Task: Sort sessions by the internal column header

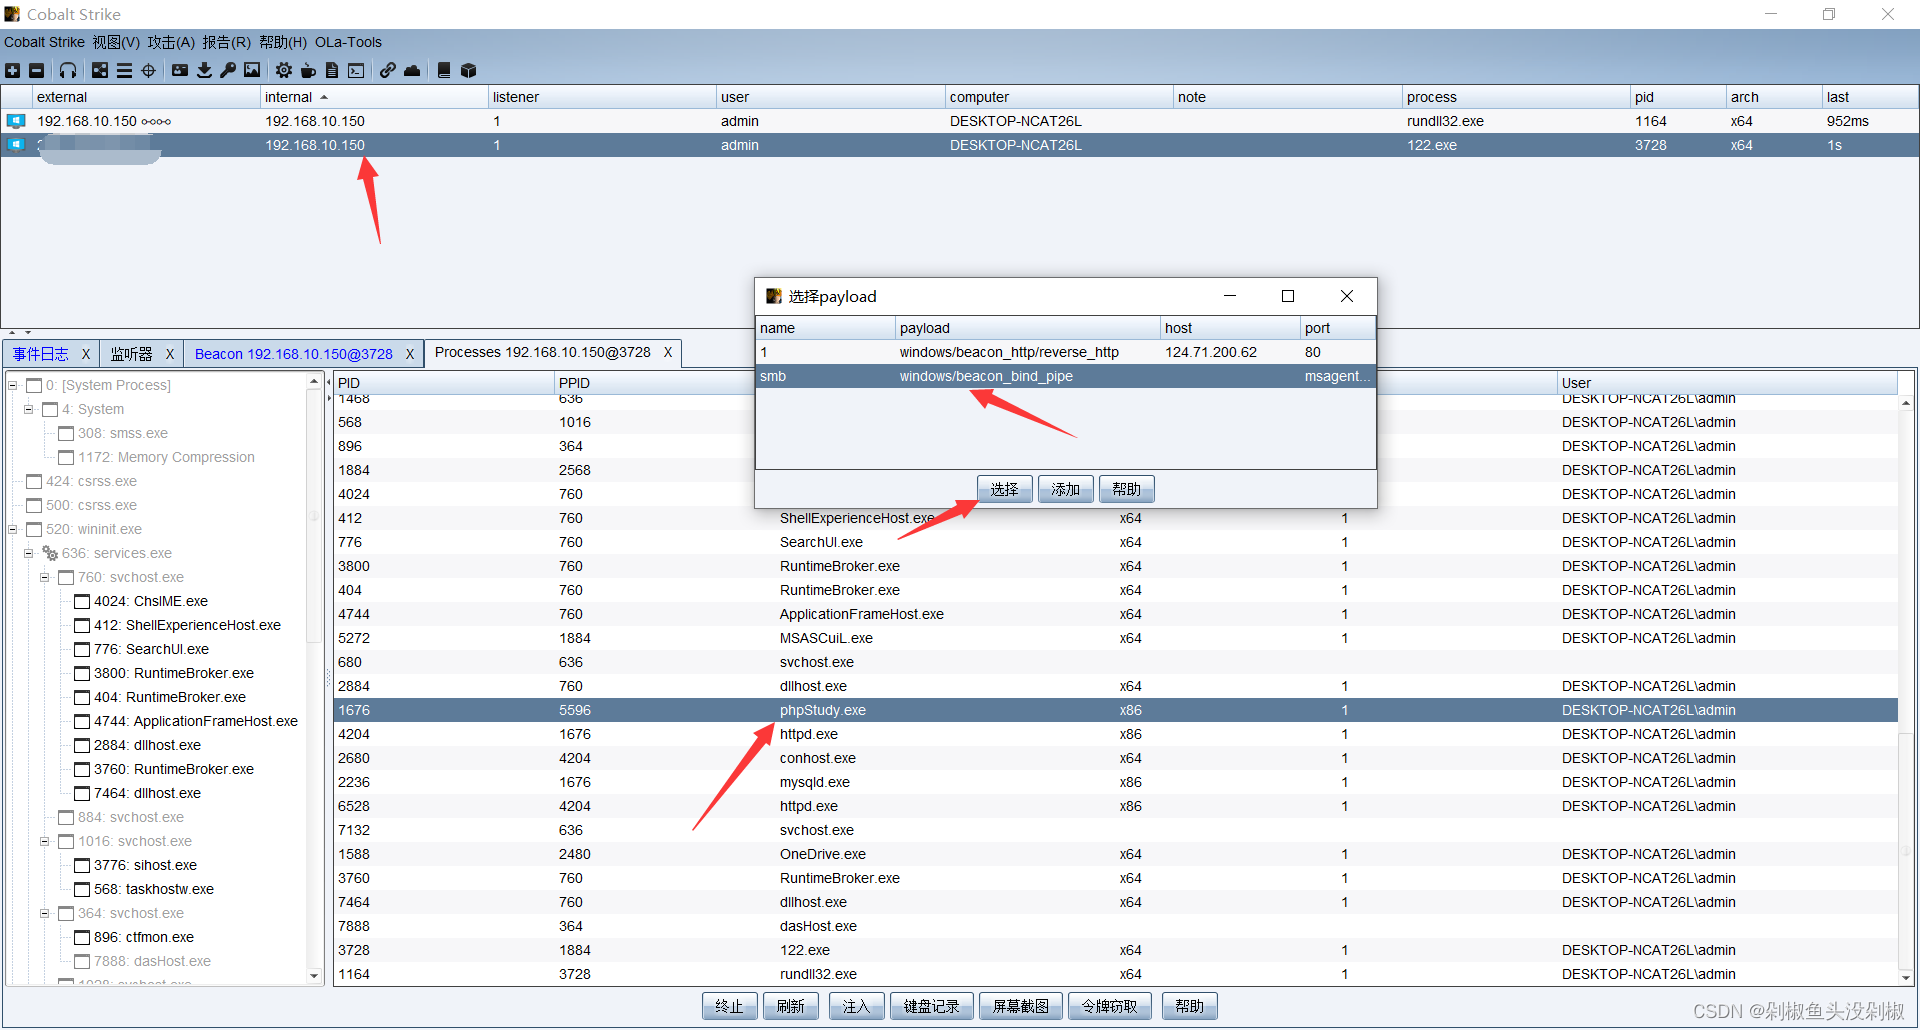Action: tap(373, 97)
